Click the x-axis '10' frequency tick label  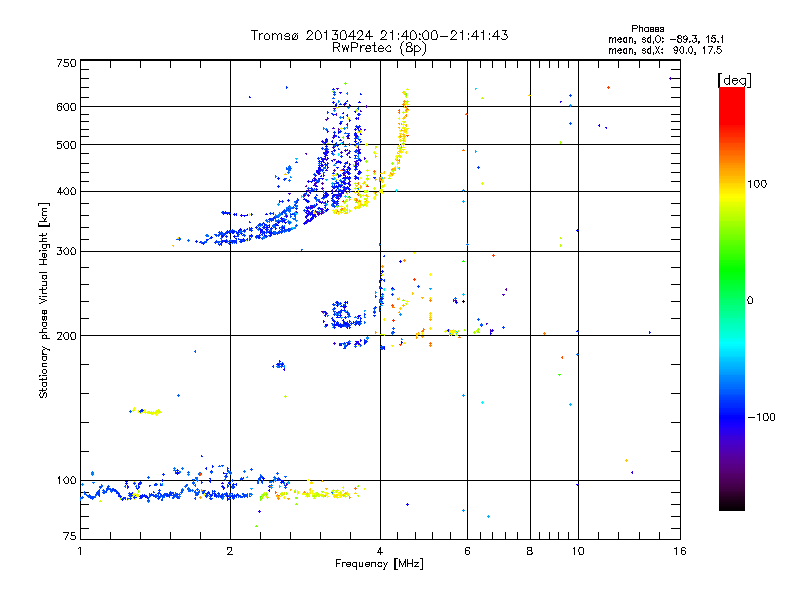pyautogui.click(x=578, y=551)
